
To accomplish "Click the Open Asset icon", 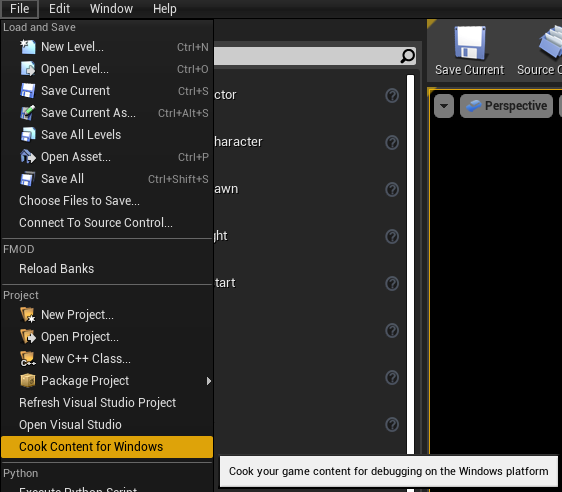I will click(28, 157).
